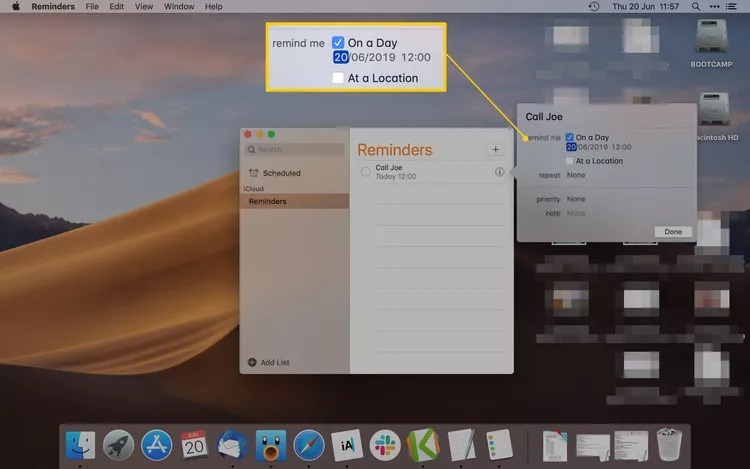Click Add List at sidebar bottom
This screenshot has width=750, height=469.
[x=268, y=362]
